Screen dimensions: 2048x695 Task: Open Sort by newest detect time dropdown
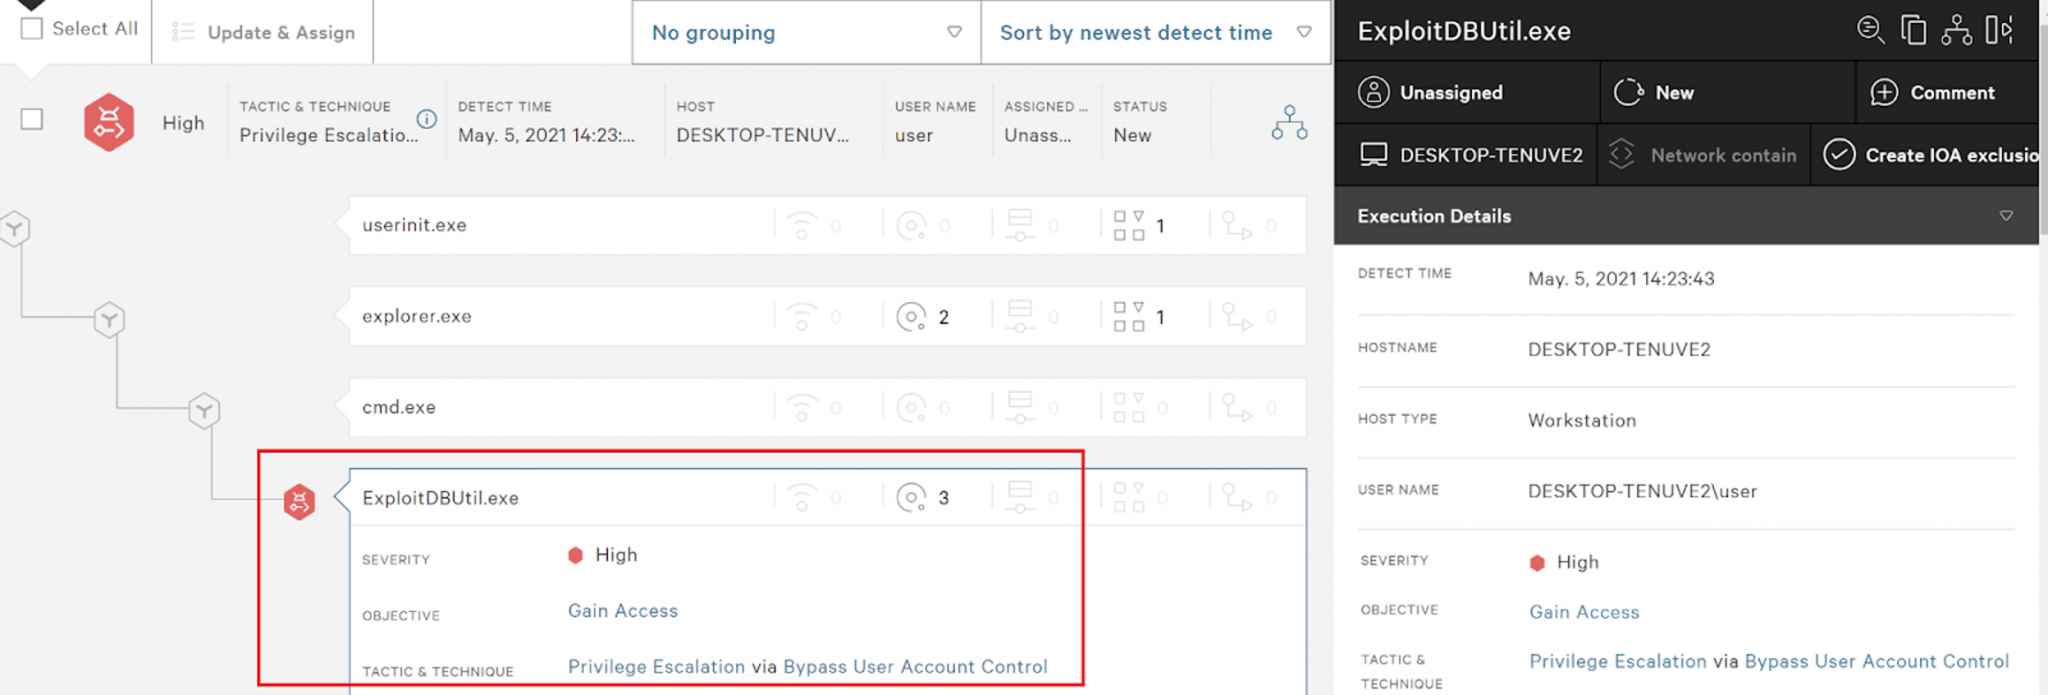[x=1155, y=32]
